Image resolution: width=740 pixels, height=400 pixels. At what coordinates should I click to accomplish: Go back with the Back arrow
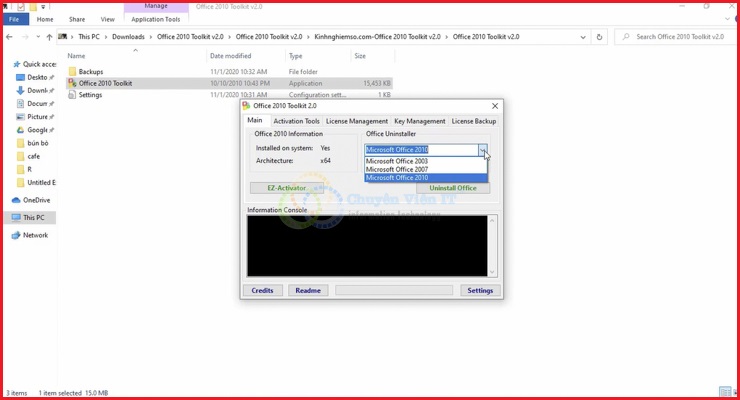(9, 37)
